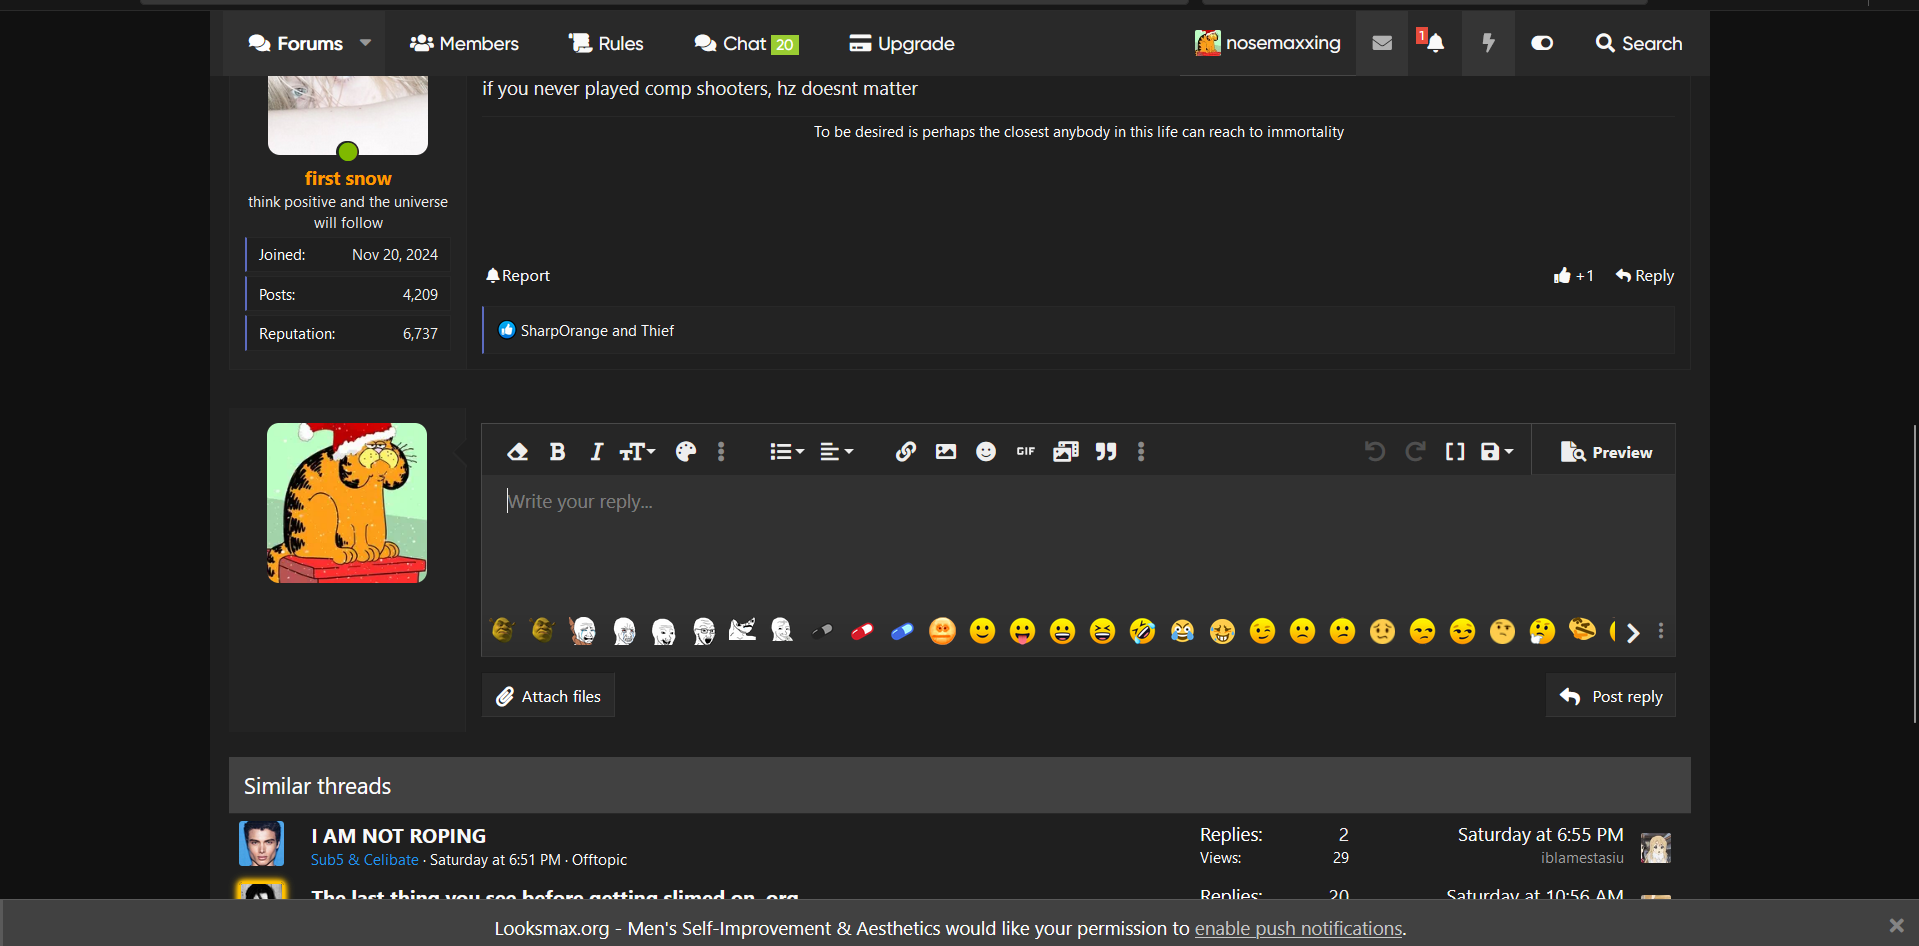Open the Members menu item
Screen dimensions: 1919x946
point(464,43)
